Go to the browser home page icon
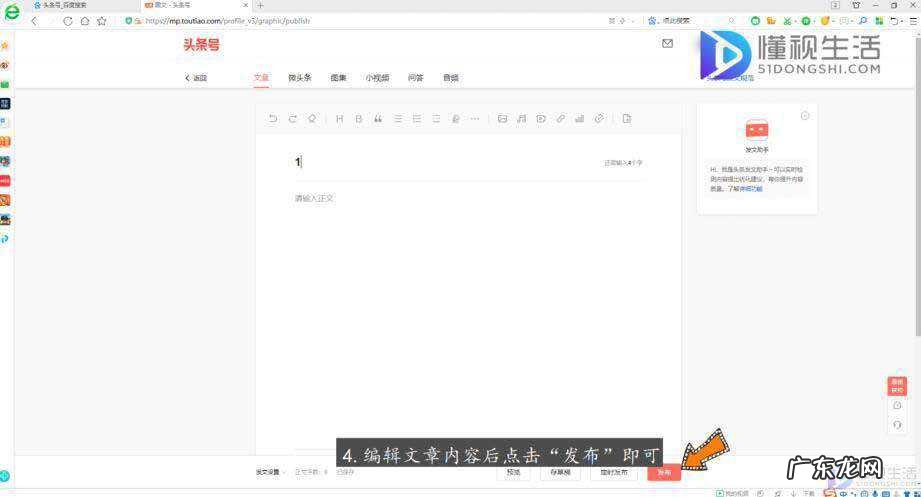 click(85, 21)
